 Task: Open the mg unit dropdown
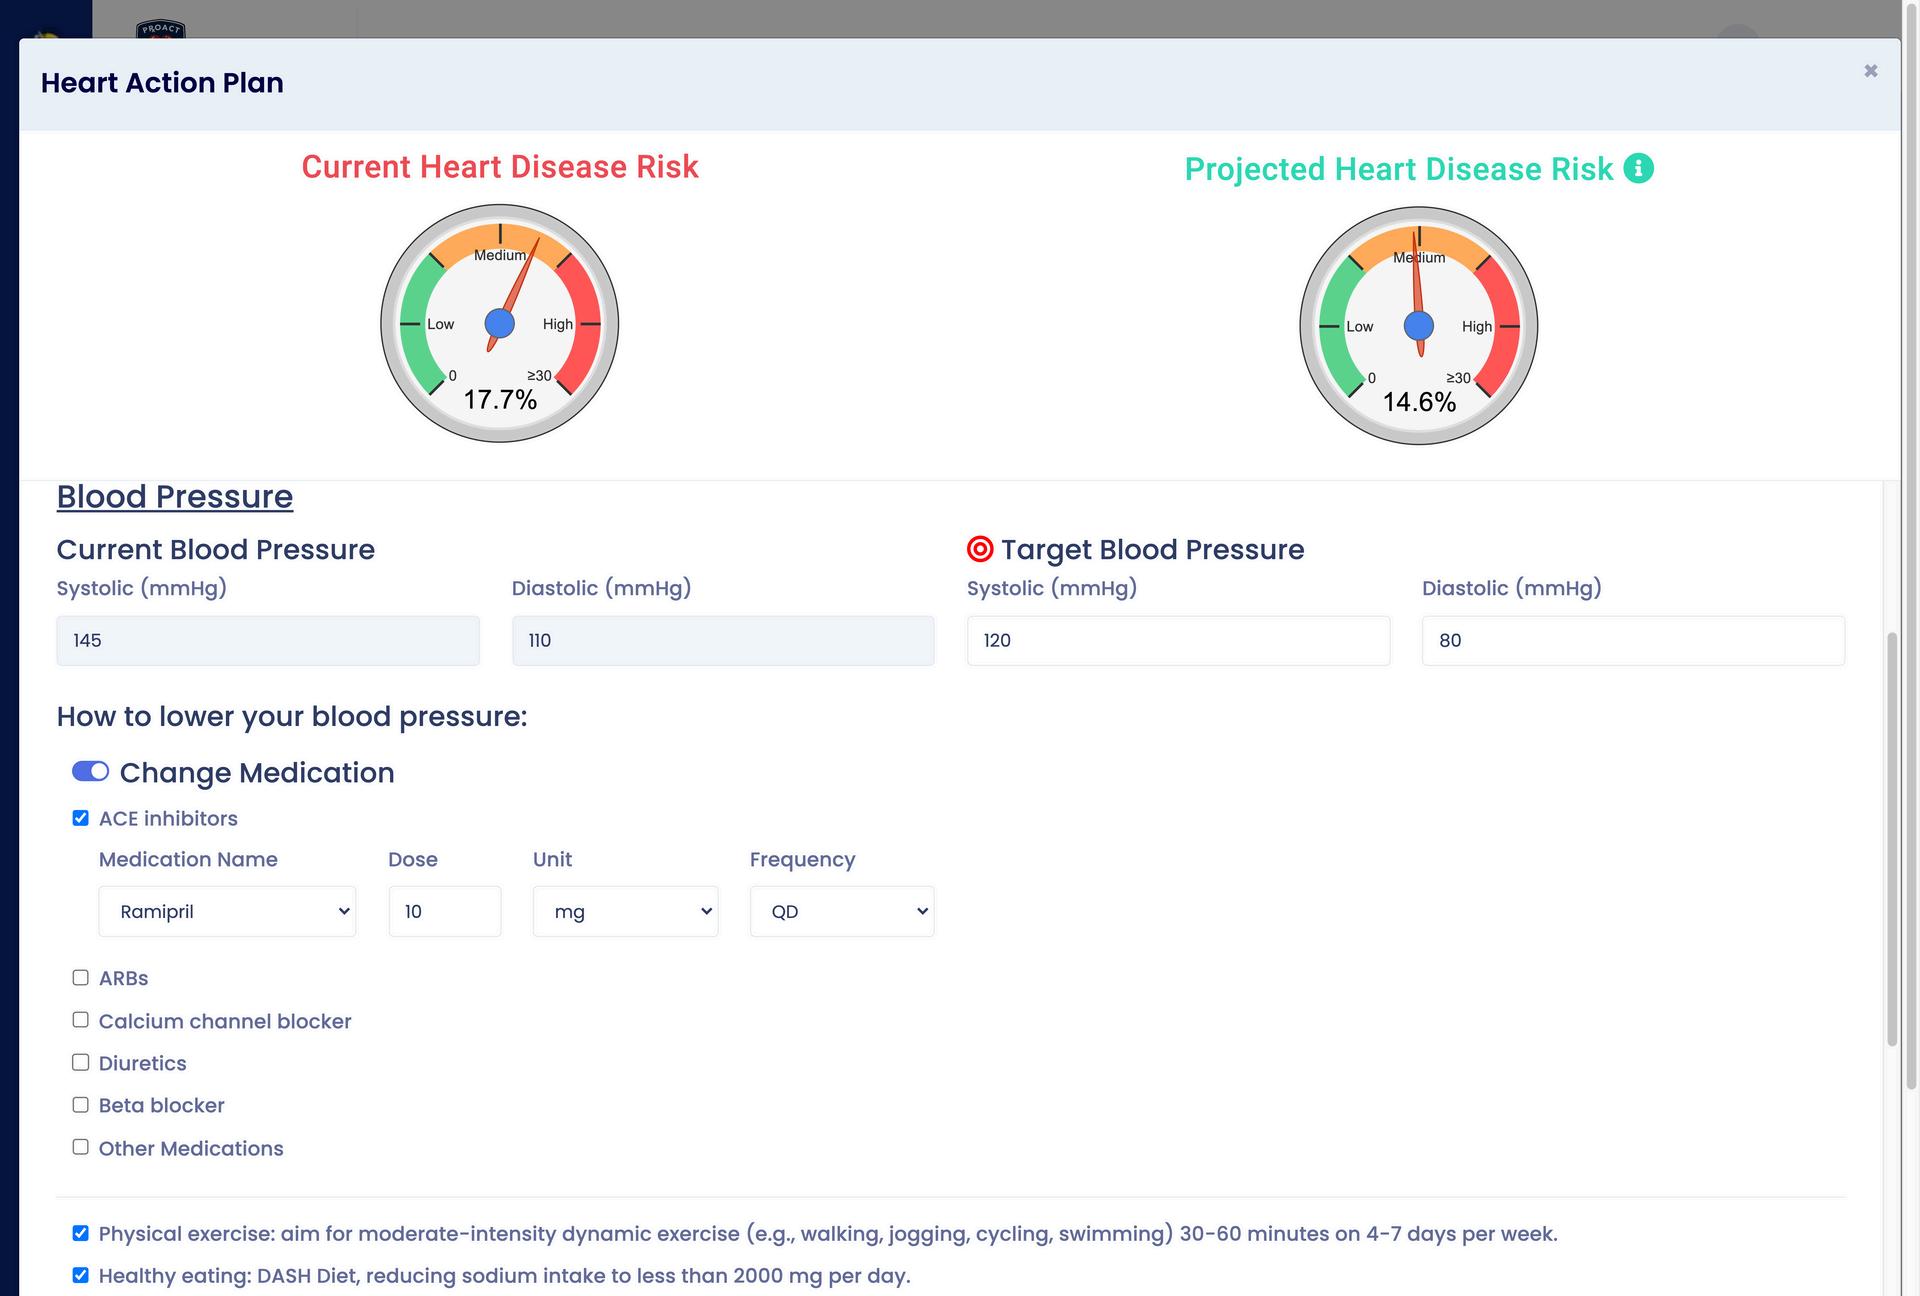(x=625, y=911)
